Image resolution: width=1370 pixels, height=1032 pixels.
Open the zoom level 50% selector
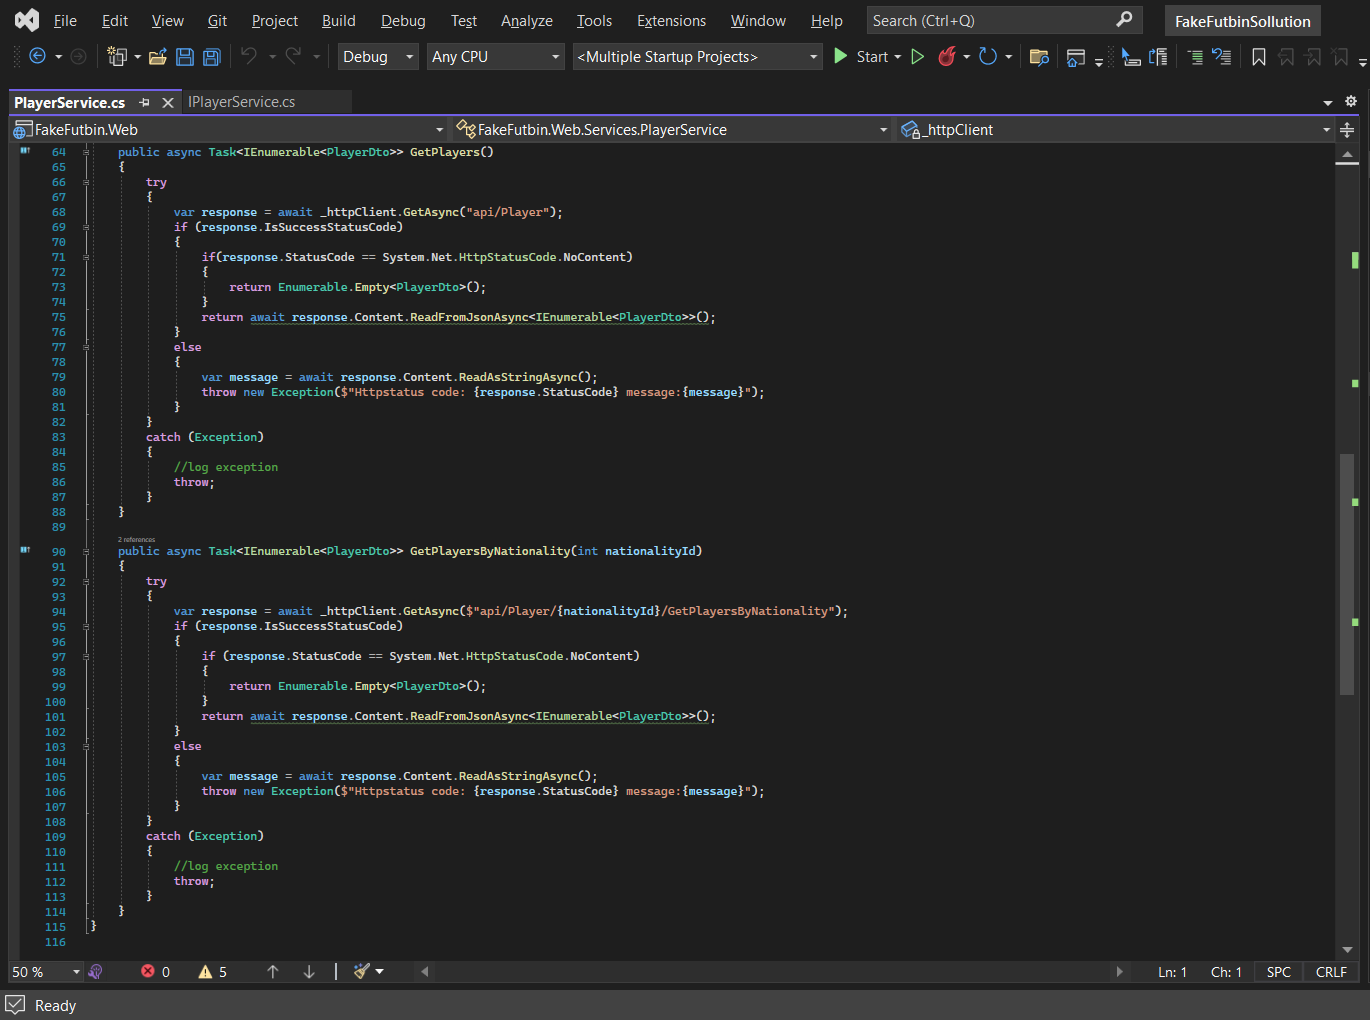tap(44, 971)
